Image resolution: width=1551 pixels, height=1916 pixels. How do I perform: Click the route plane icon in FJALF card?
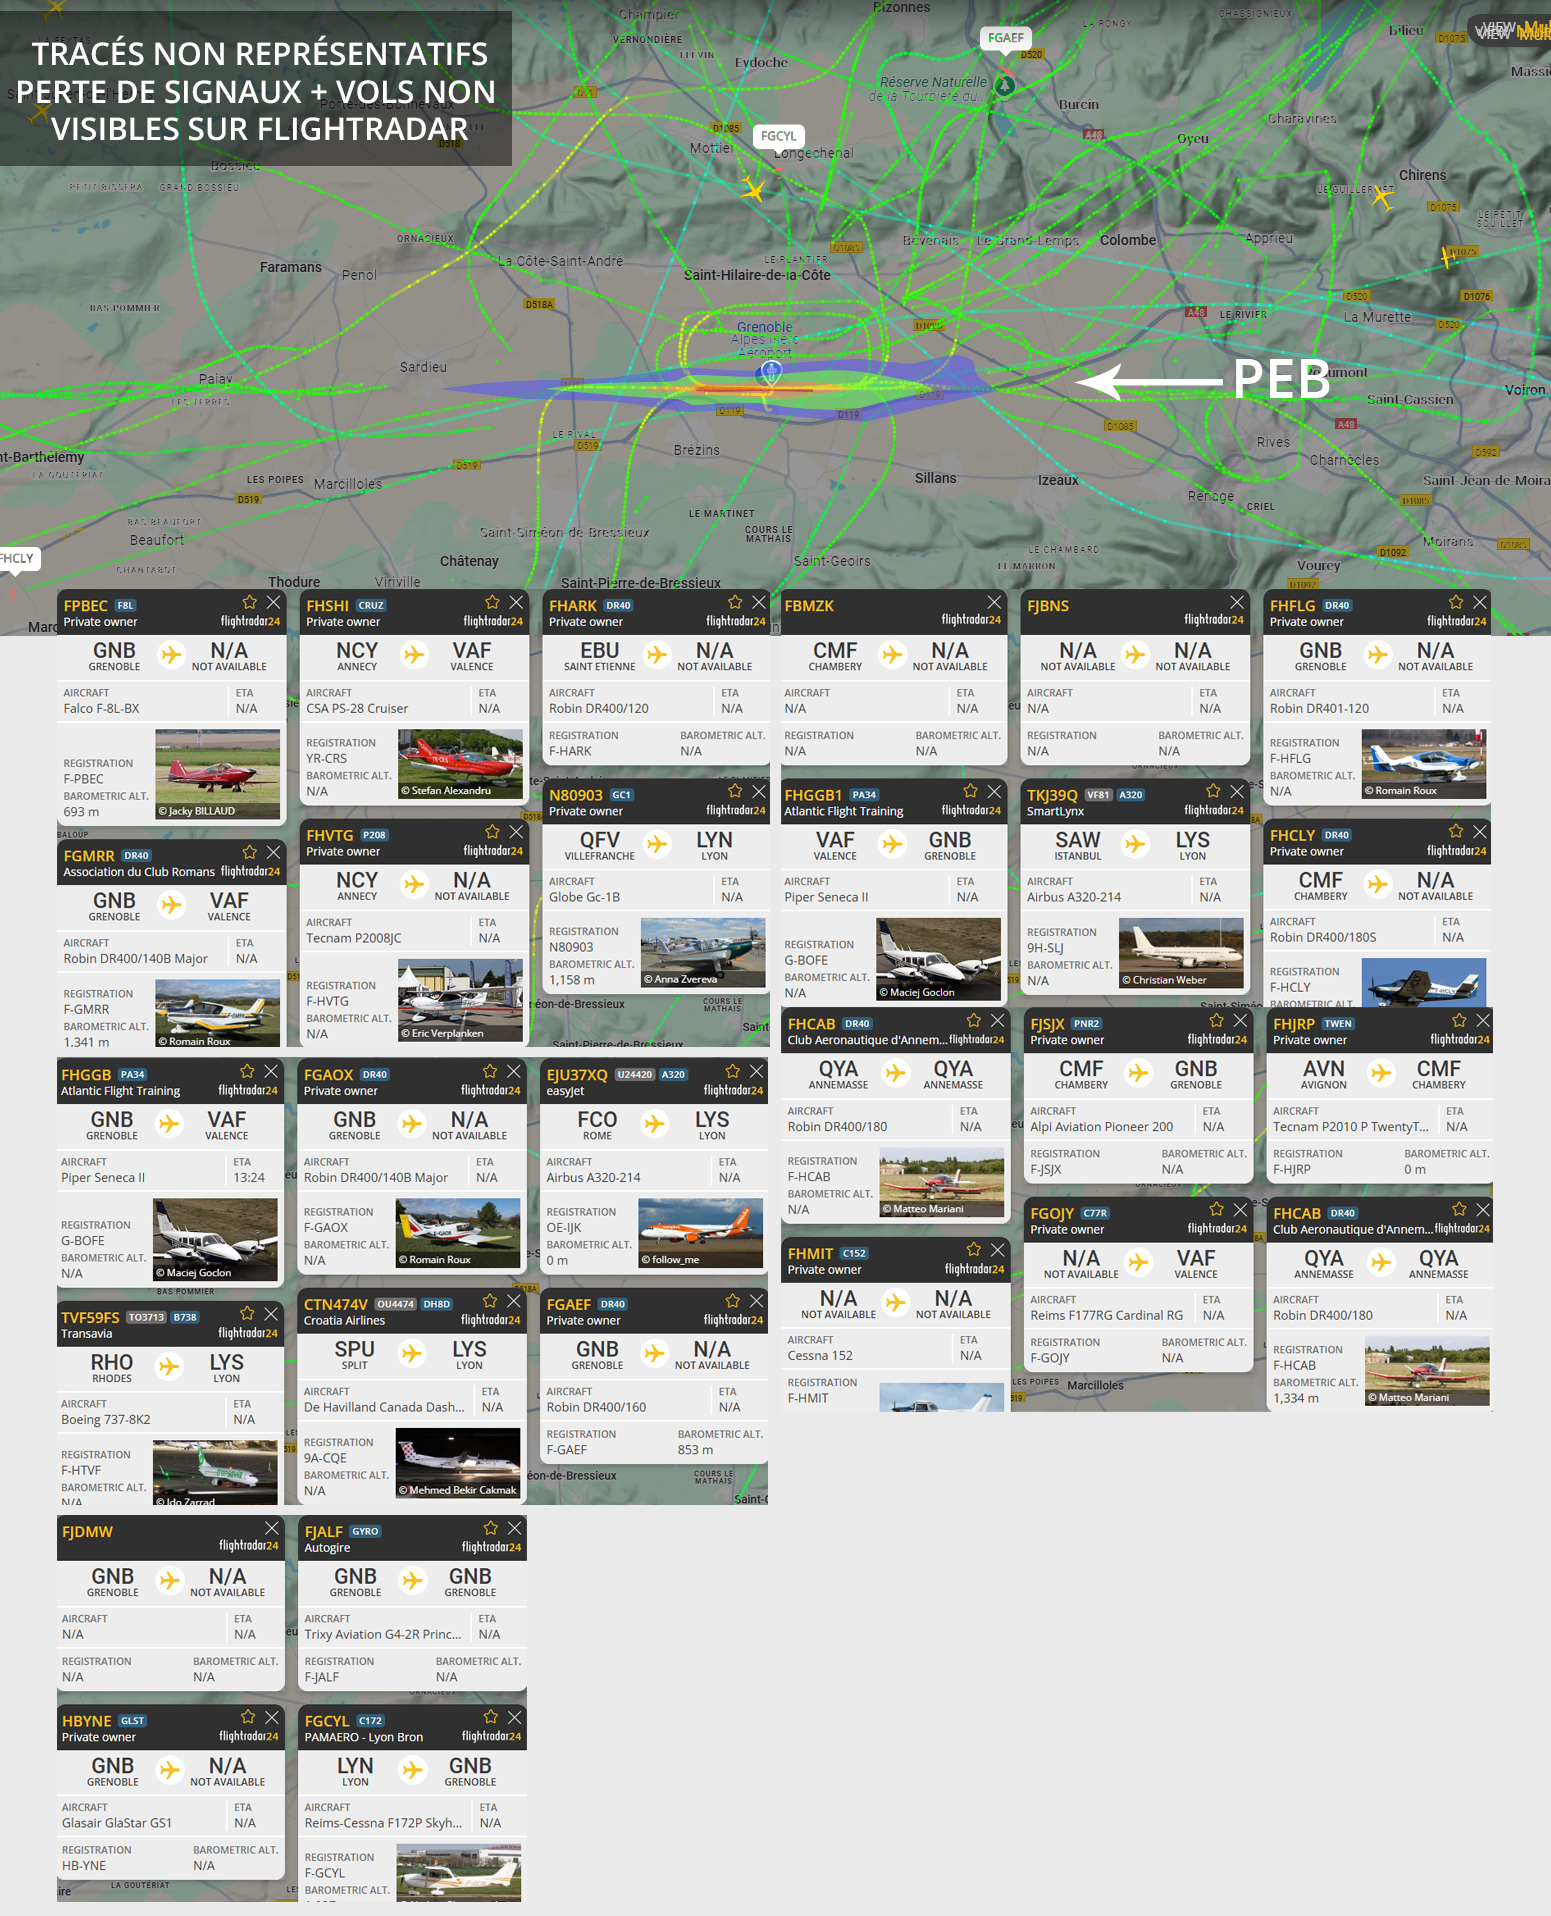point(412,1580)
